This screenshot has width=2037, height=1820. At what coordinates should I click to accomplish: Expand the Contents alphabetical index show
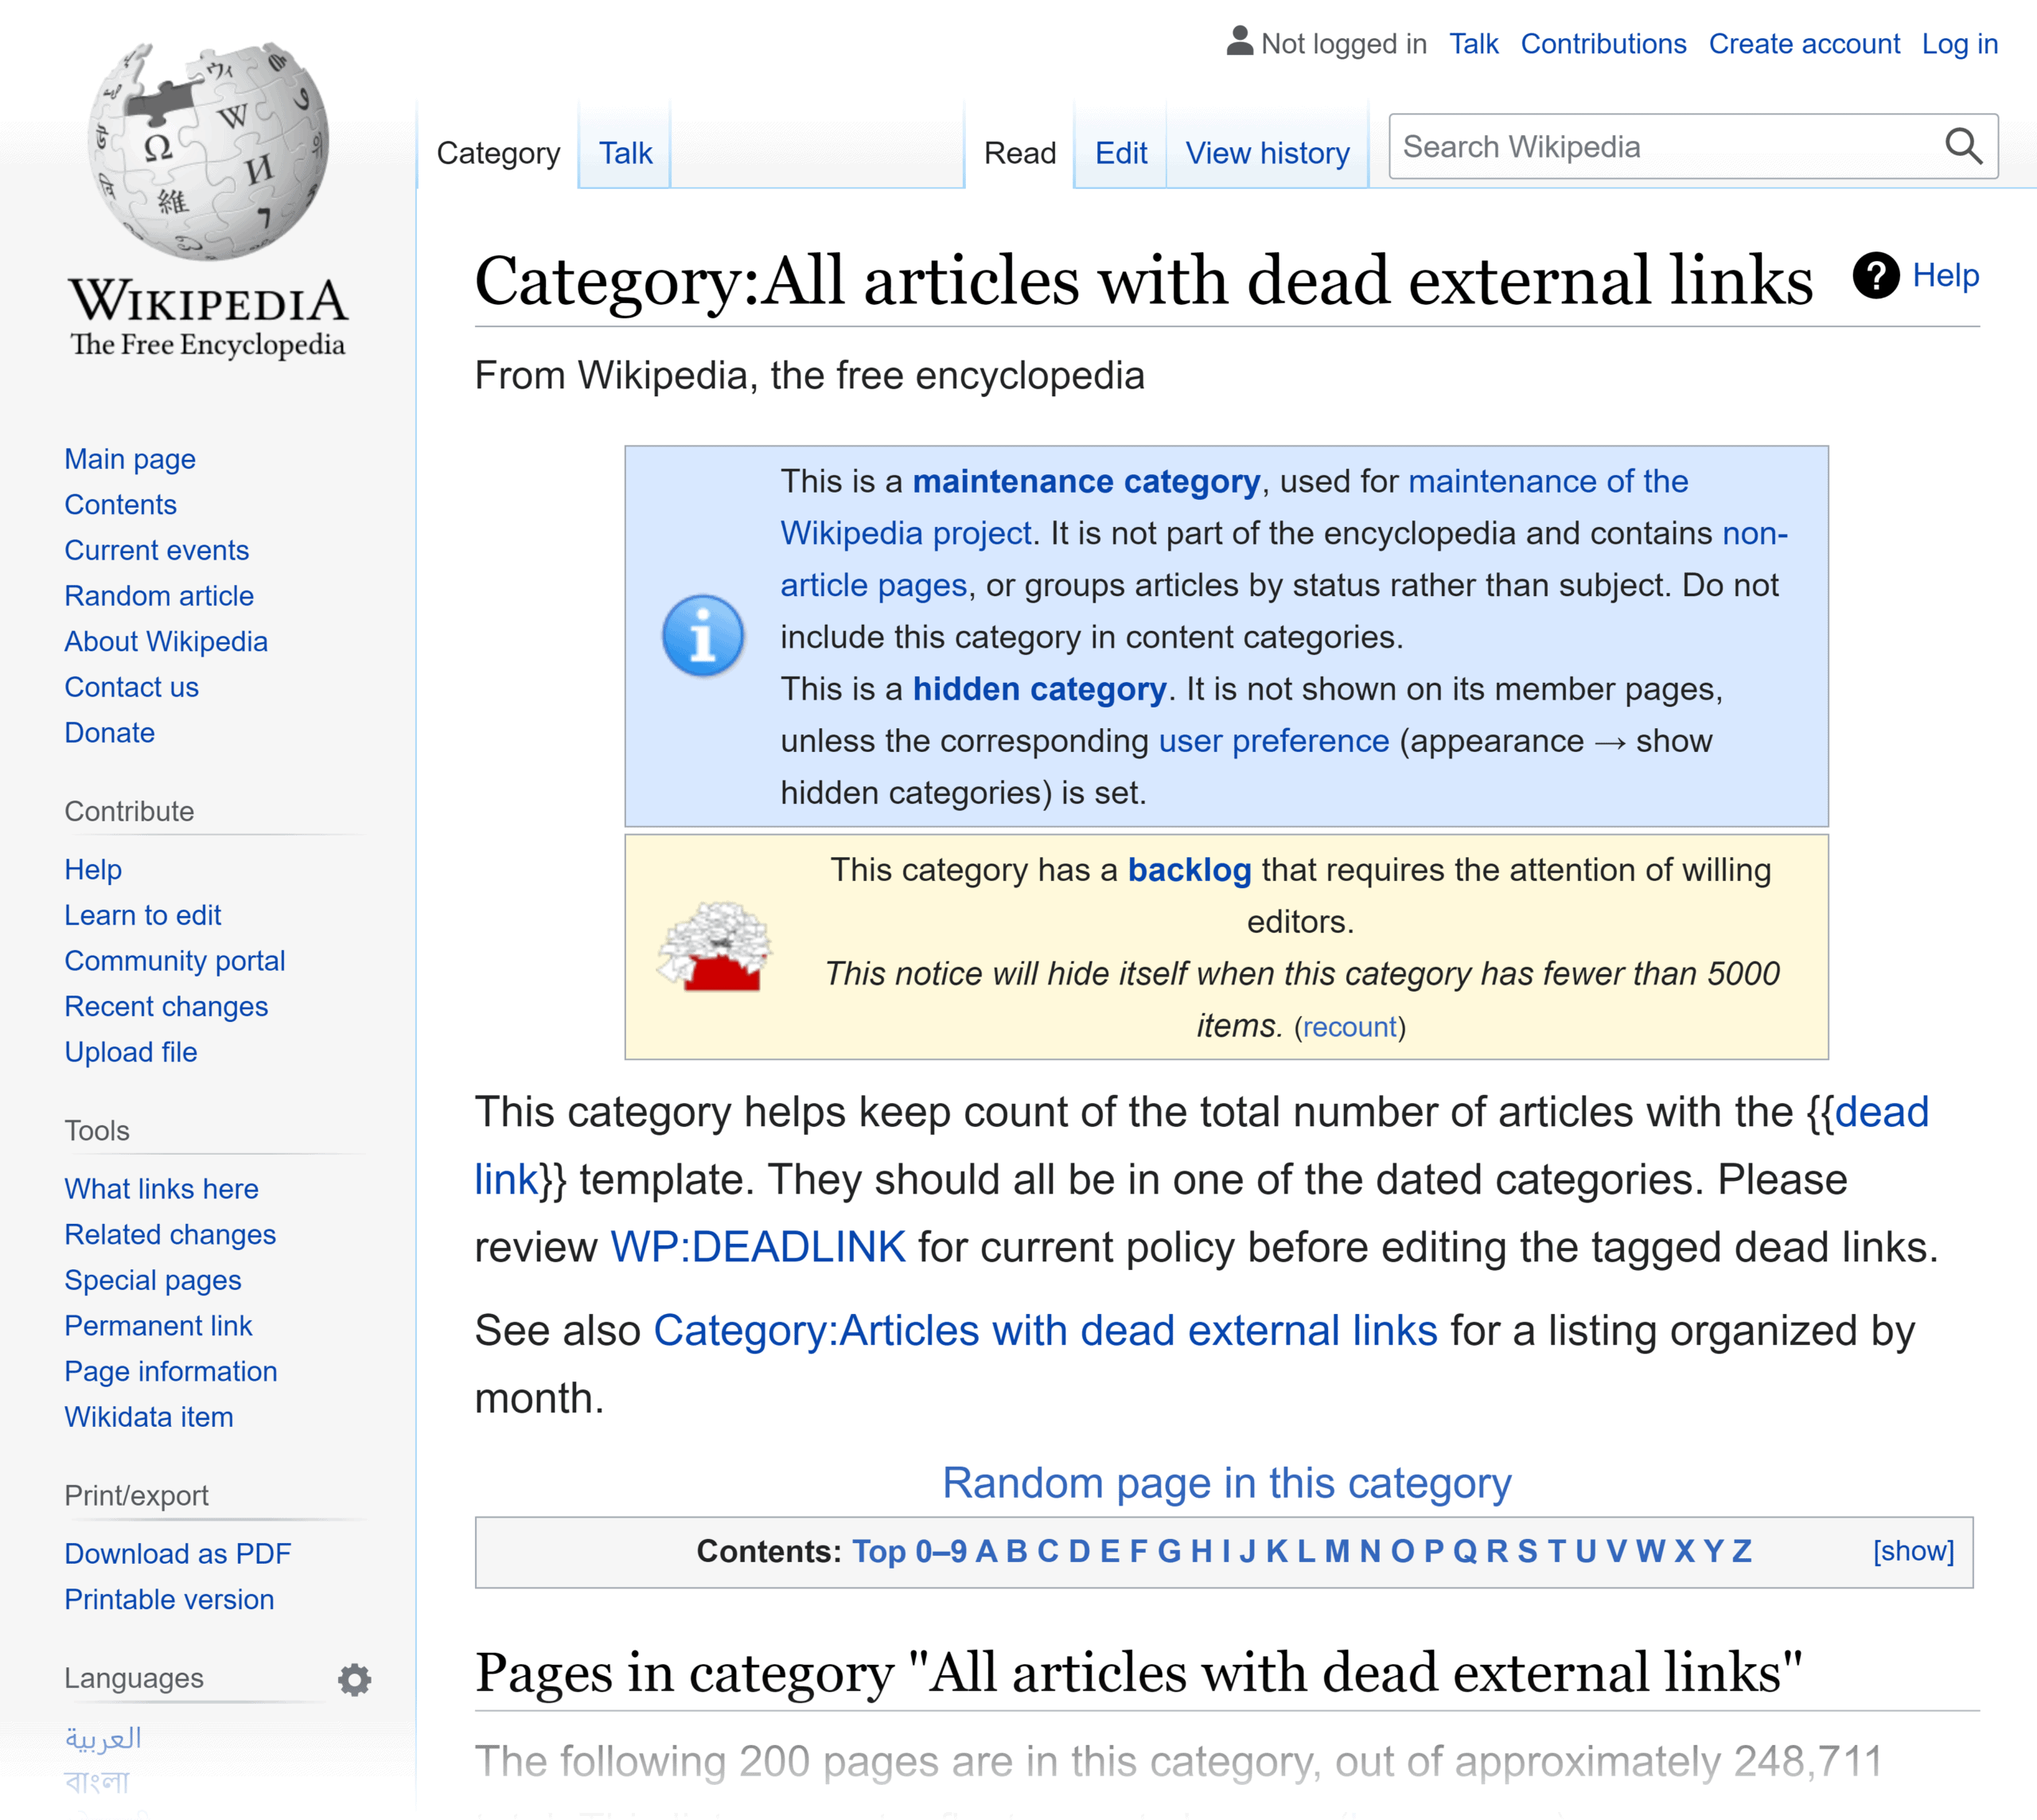tap(1912, 1549)
